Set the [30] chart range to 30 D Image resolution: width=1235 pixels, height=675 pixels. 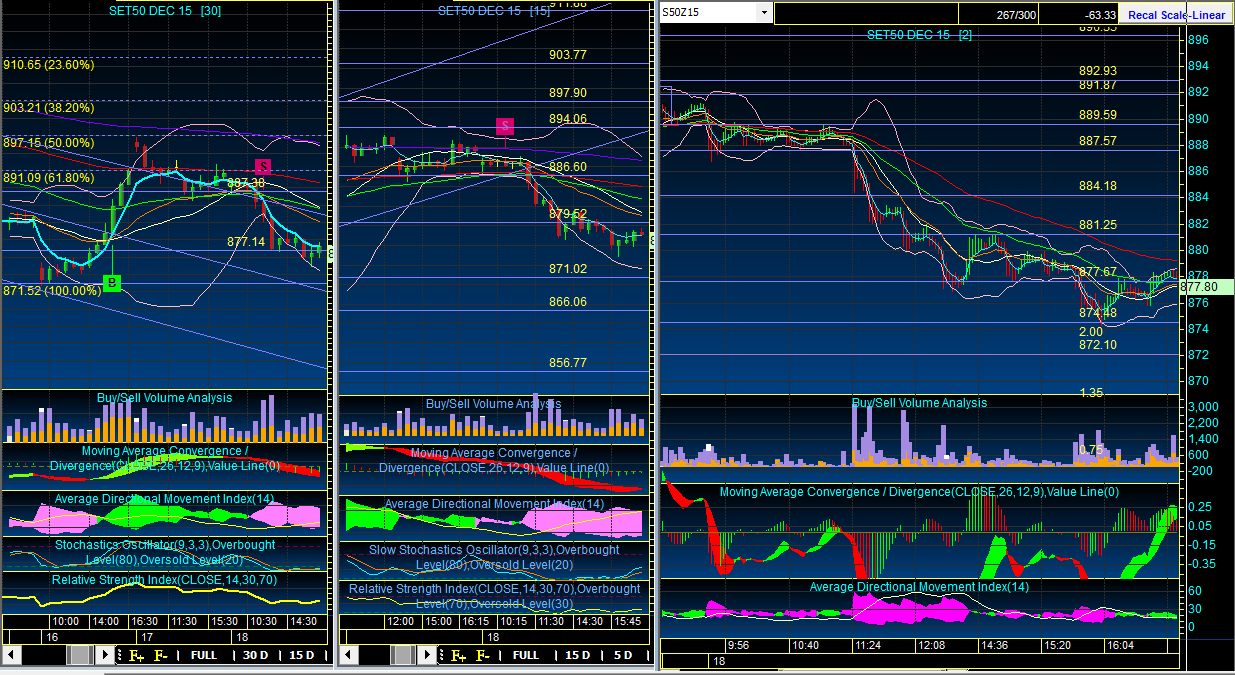tap(256, 655)
